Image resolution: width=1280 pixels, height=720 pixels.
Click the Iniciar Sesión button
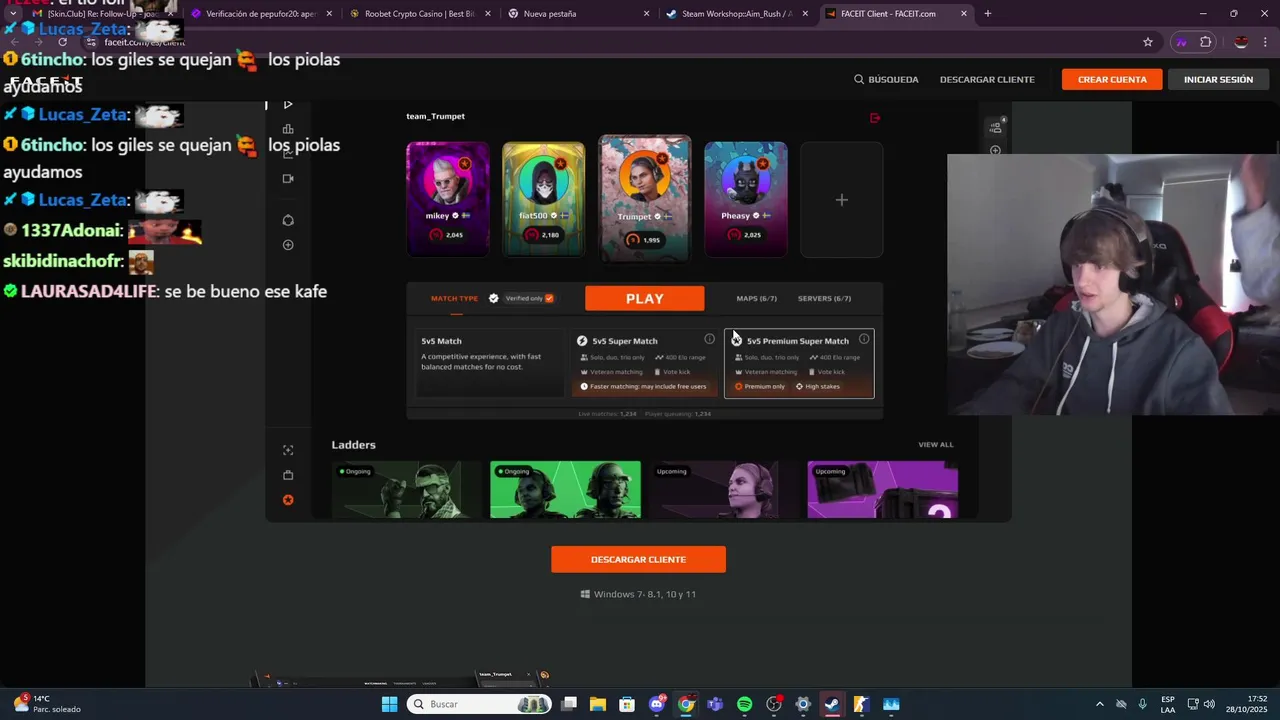(x=1218, y=79)
